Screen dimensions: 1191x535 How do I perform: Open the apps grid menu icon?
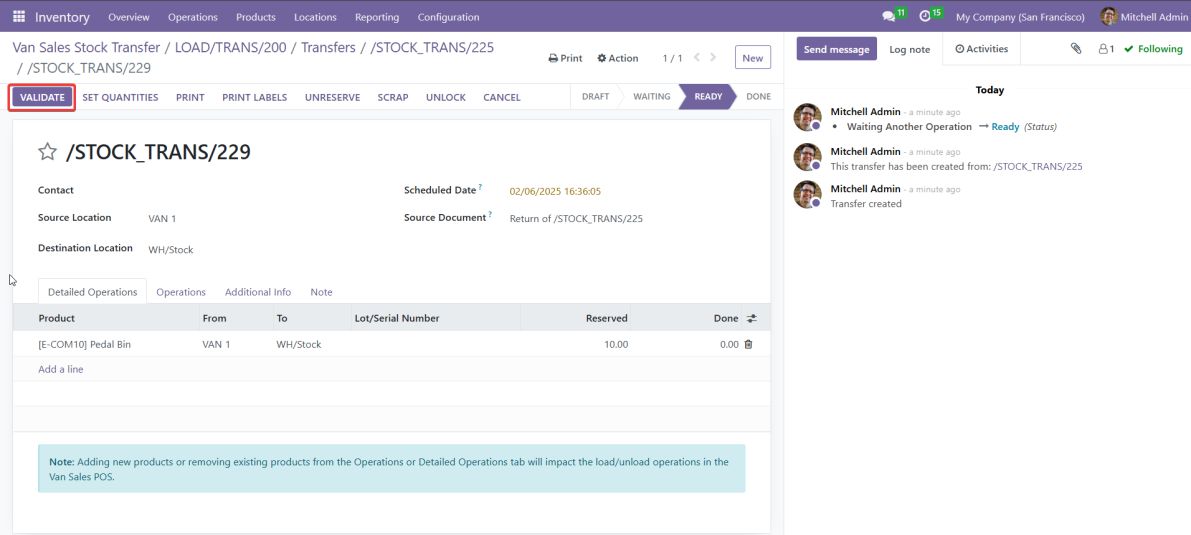click(x=19, y=17)
